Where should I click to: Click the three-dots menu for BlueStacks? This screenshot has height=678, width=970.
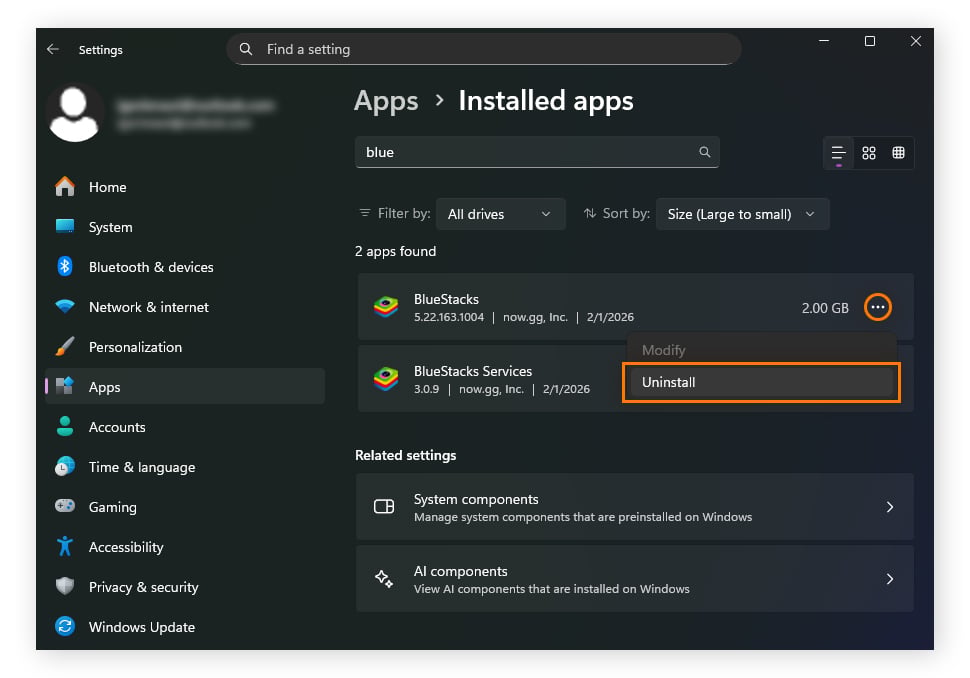(x=877, y=307)
